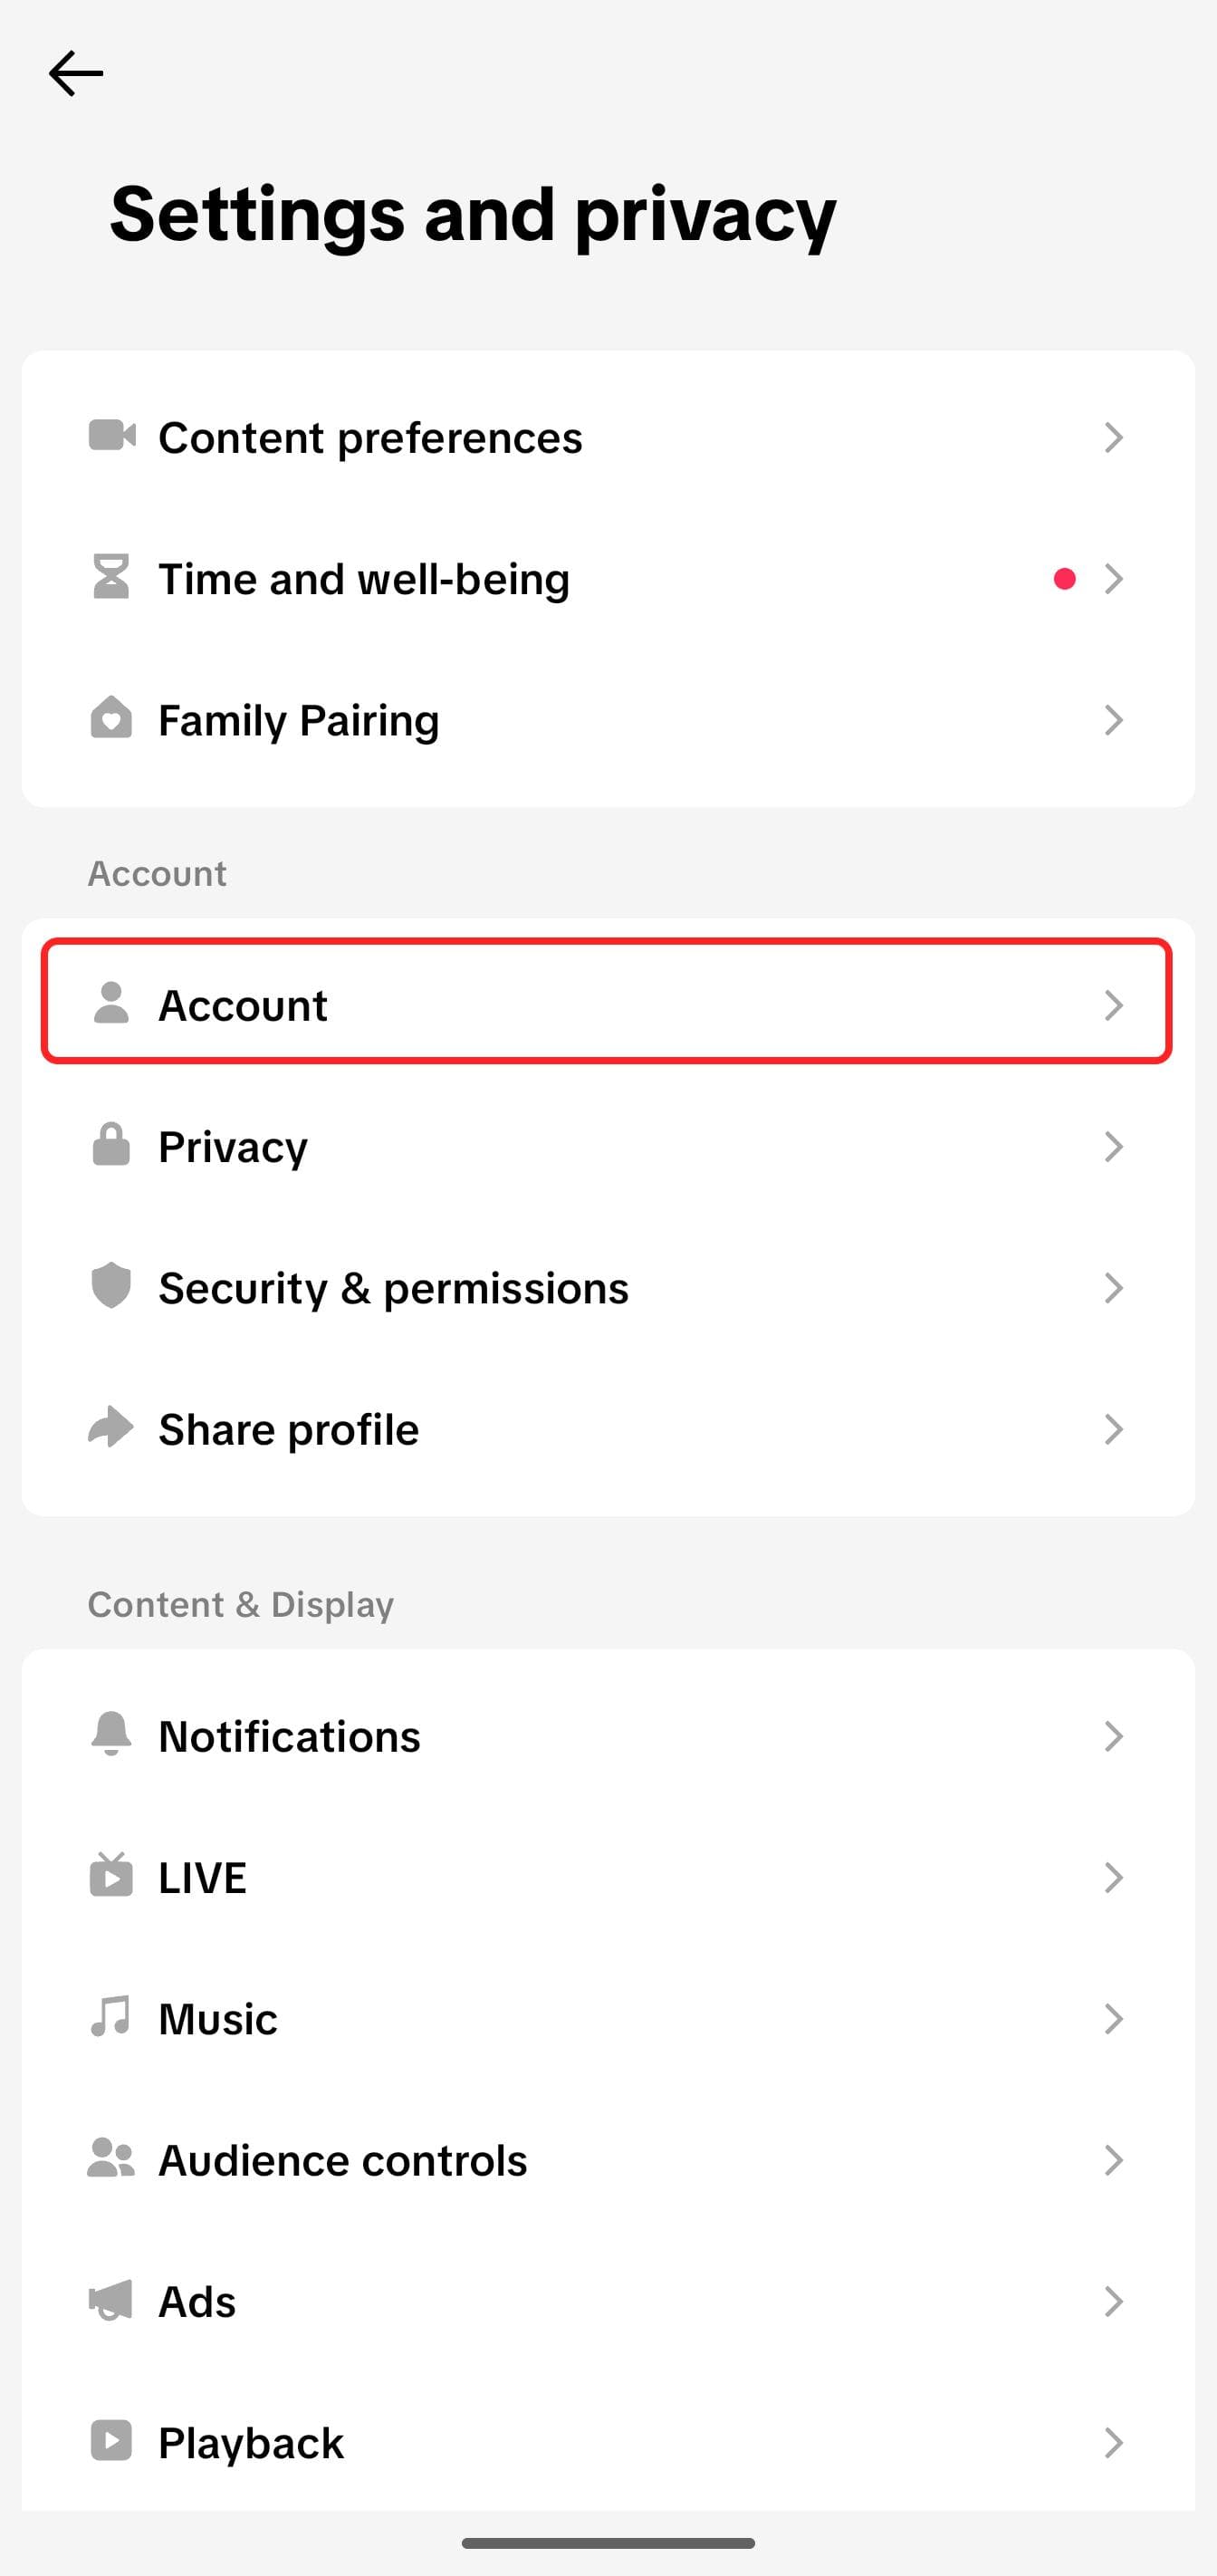This screenshot has width=1217, height=2576.
Task: Open Notifications using its right chevron
Action: (x=1116, y=1736)
